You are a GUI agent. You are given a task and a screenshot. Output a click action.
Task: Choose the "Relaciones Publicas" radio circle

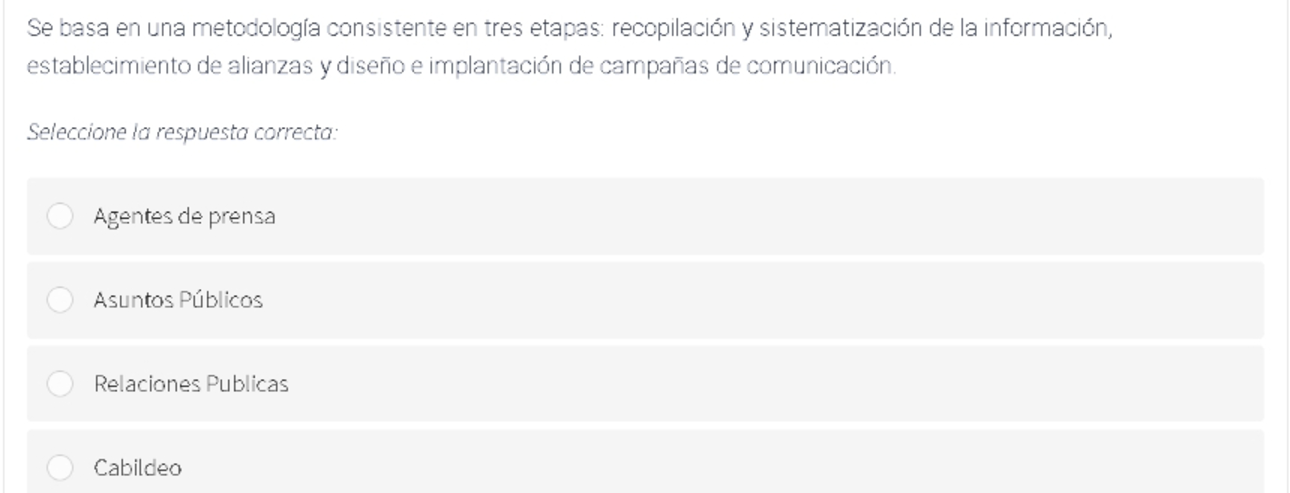point(61,384)
